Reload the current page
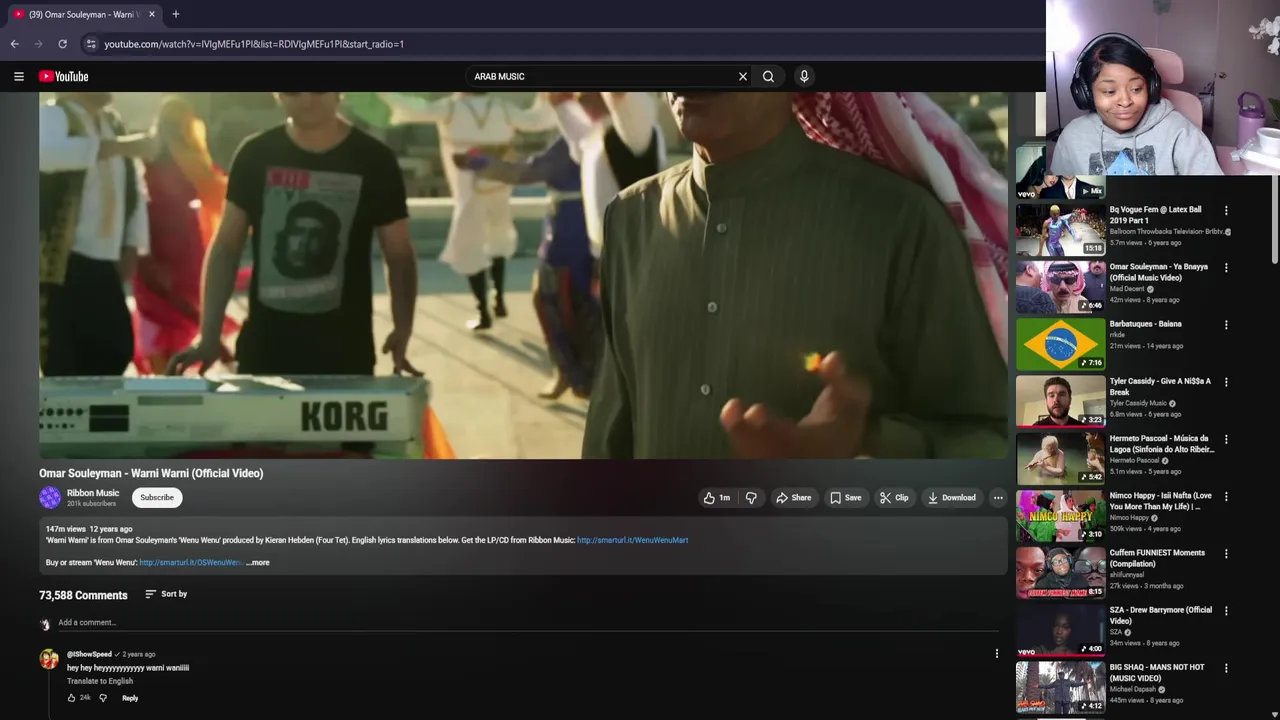 coord(62,44)
